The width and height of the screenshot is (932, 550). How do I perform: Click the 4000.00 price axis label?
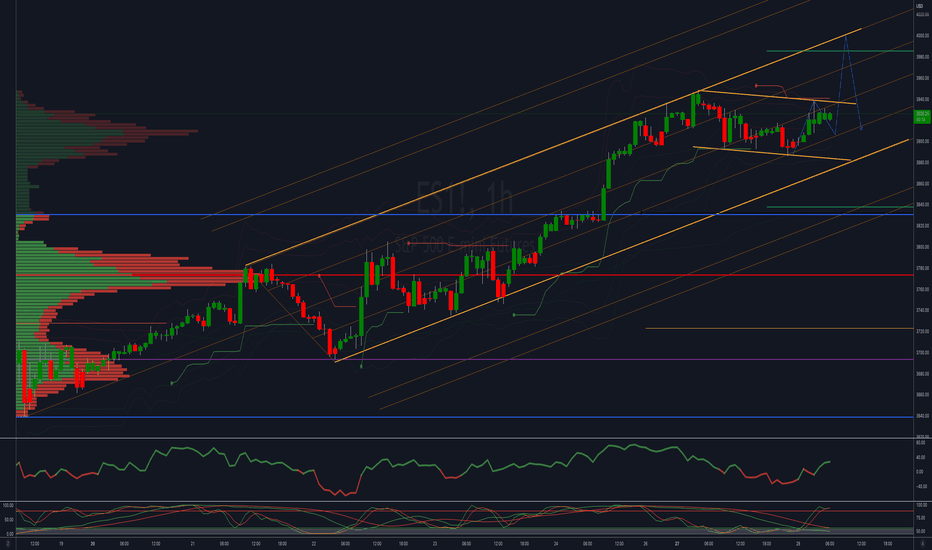pyautogui.click(x=922, y=36)
